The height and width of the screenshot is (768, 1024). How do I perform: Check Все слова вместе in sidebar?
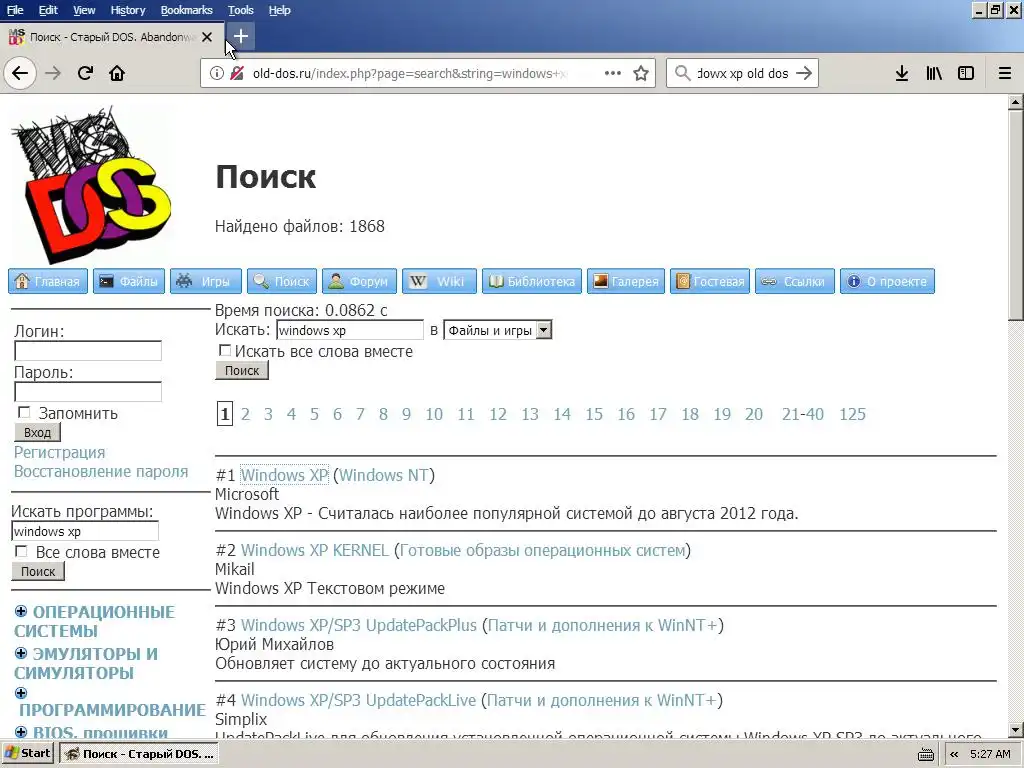click(x=21, y=551)
